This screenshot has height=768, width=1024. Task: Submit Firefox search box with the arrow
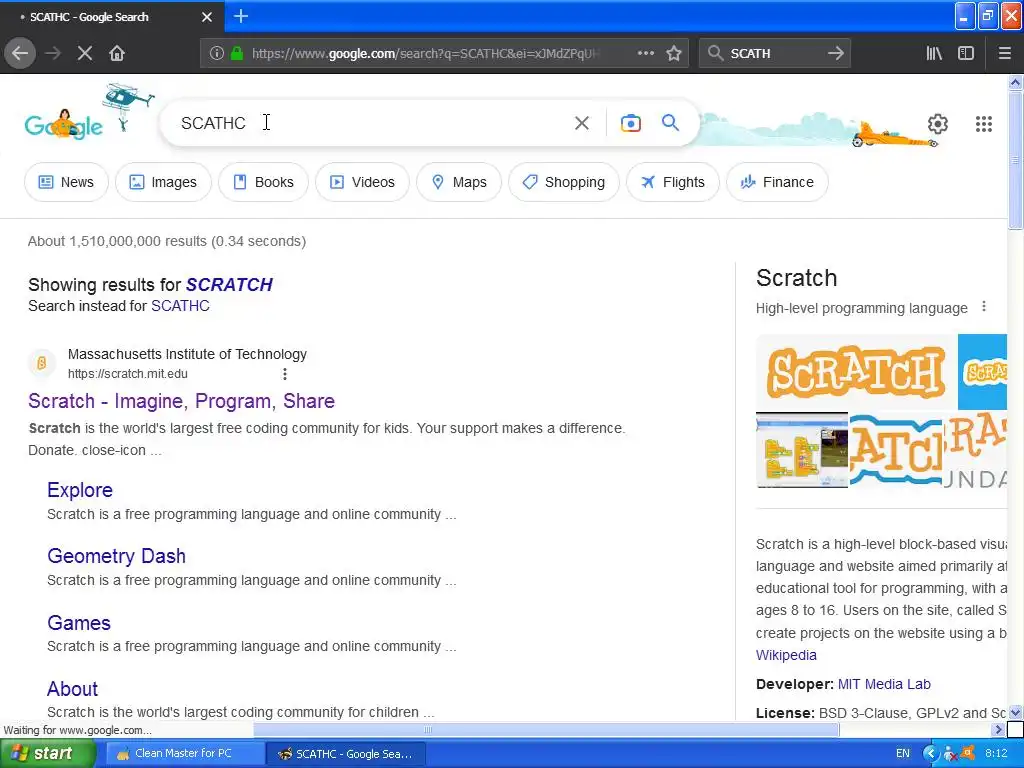point(835,53)
